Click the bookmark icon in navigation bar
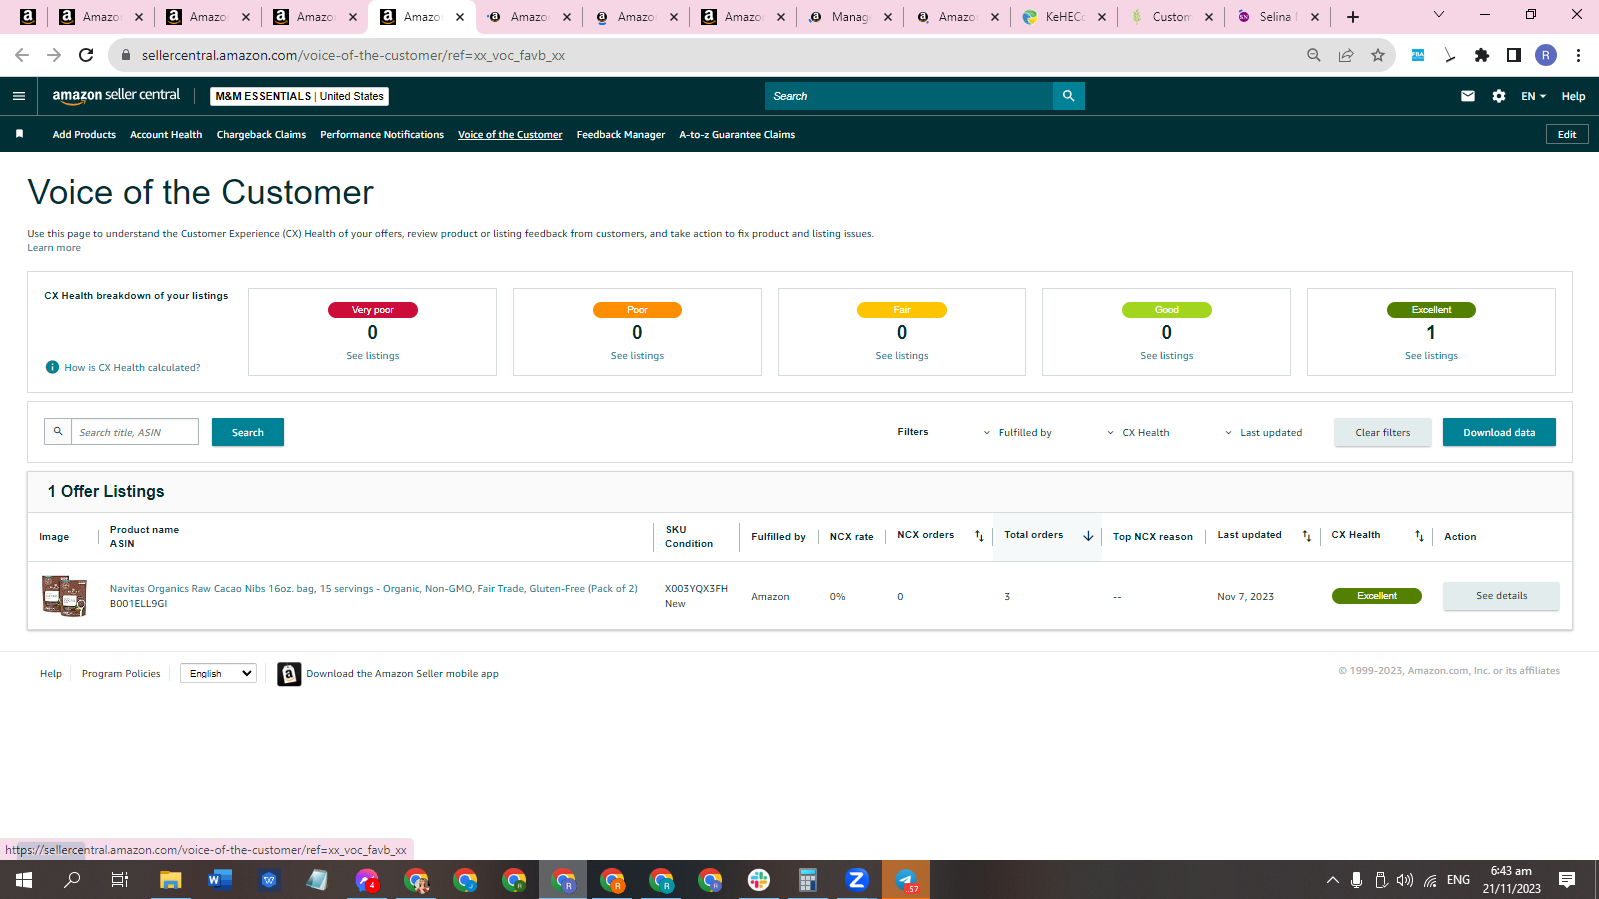This screenshot has height=899, width=1599. click(19, 134)
